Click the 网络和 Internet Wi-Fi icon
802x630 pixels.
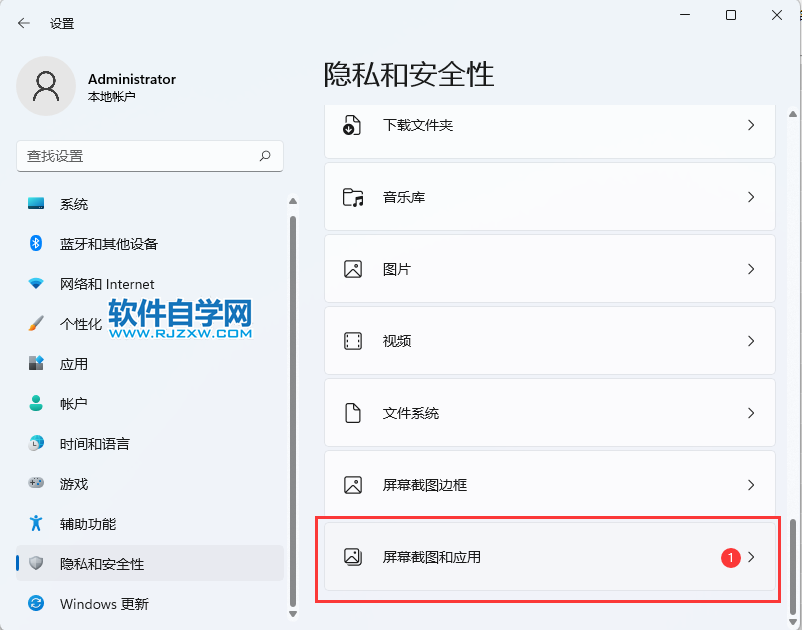[36, 284]
